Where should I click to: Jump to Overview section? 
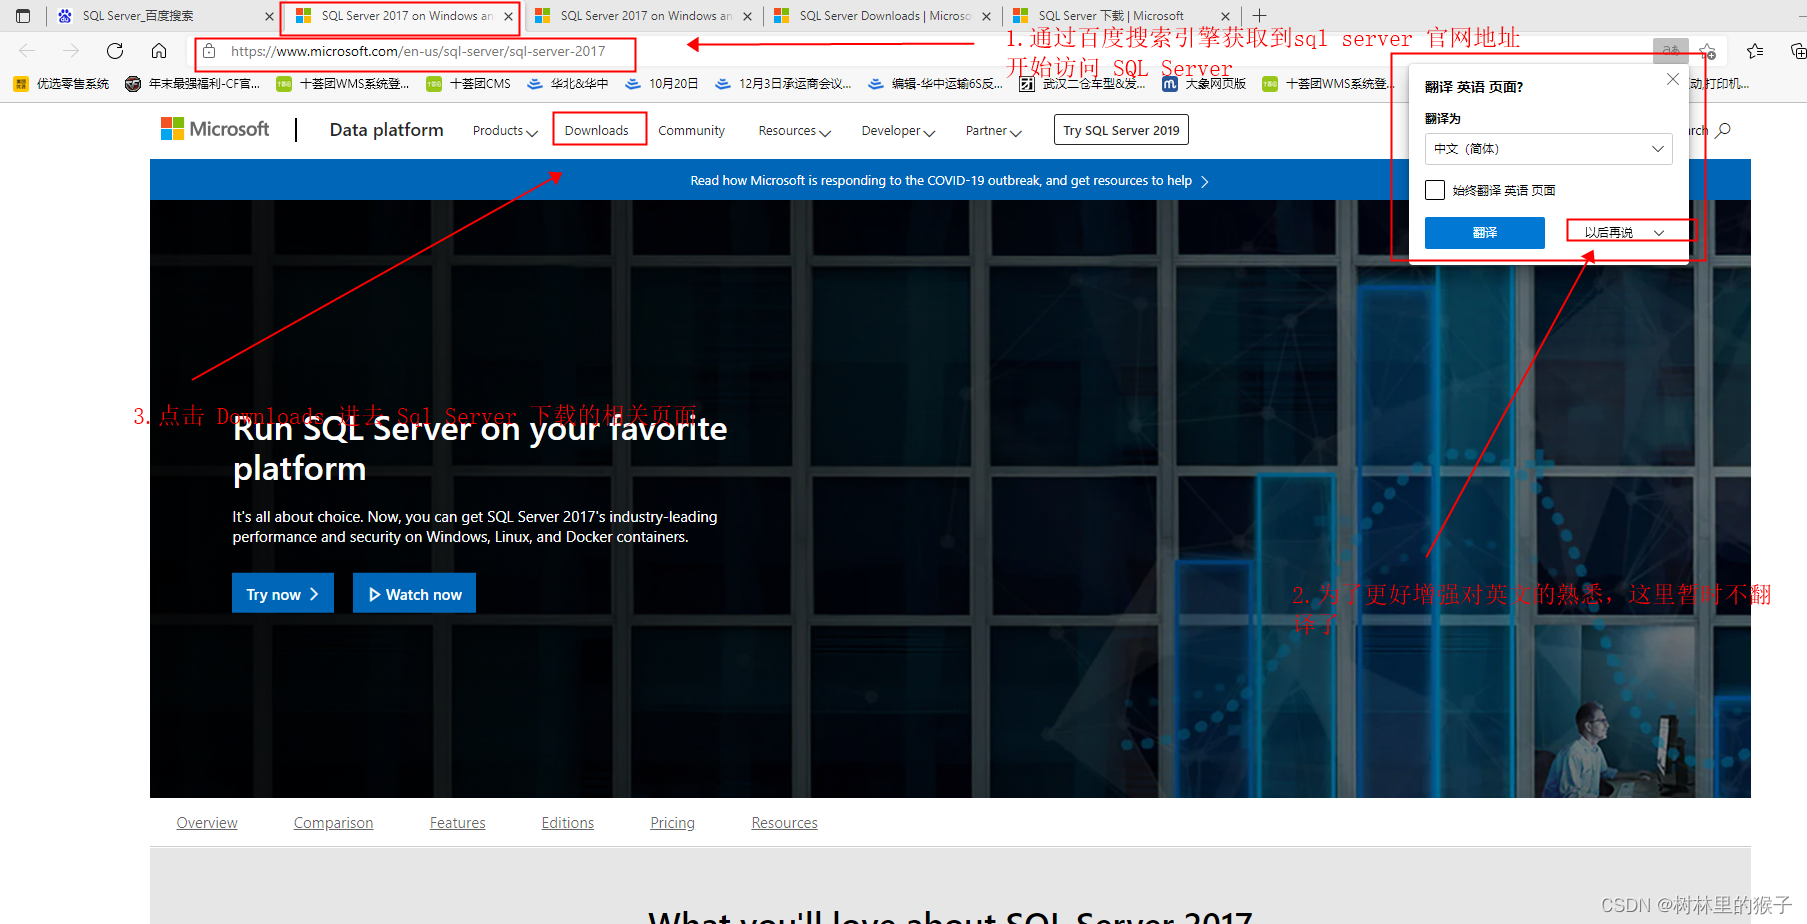click(x=207, y=823)
